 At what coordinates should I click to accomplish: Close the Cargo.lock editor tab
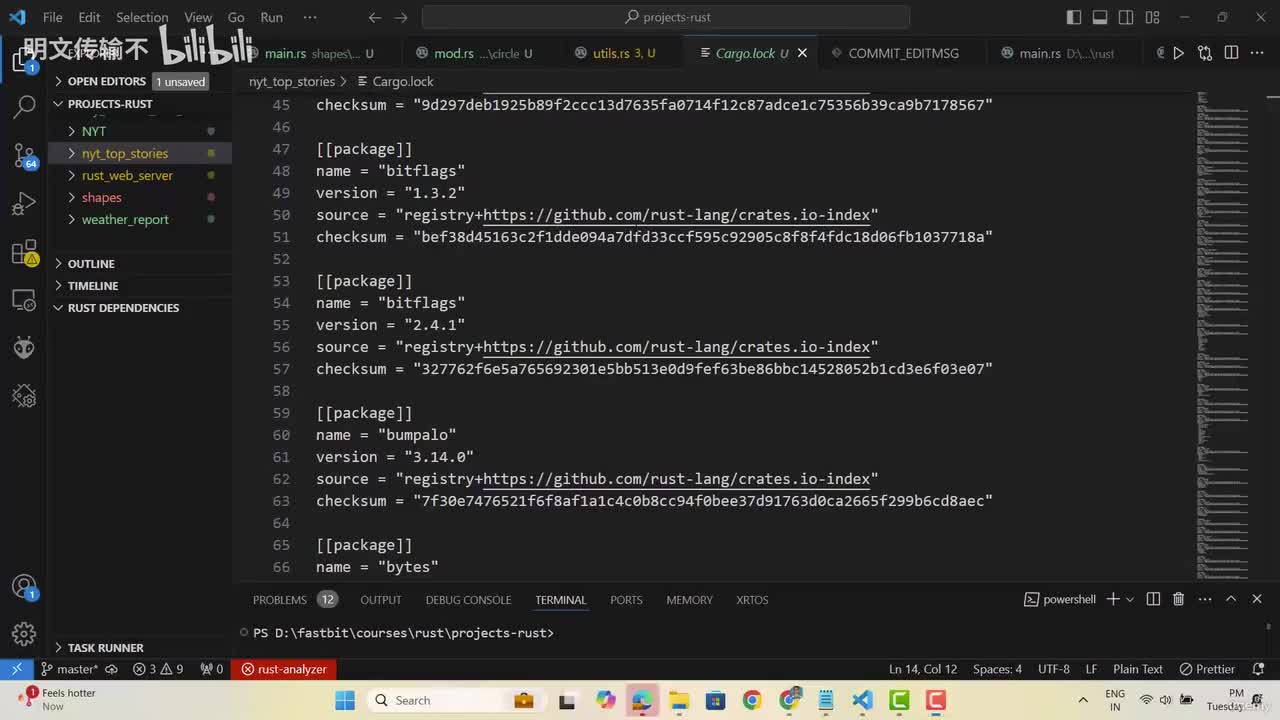pyautogui.click(x=802, y=53)
